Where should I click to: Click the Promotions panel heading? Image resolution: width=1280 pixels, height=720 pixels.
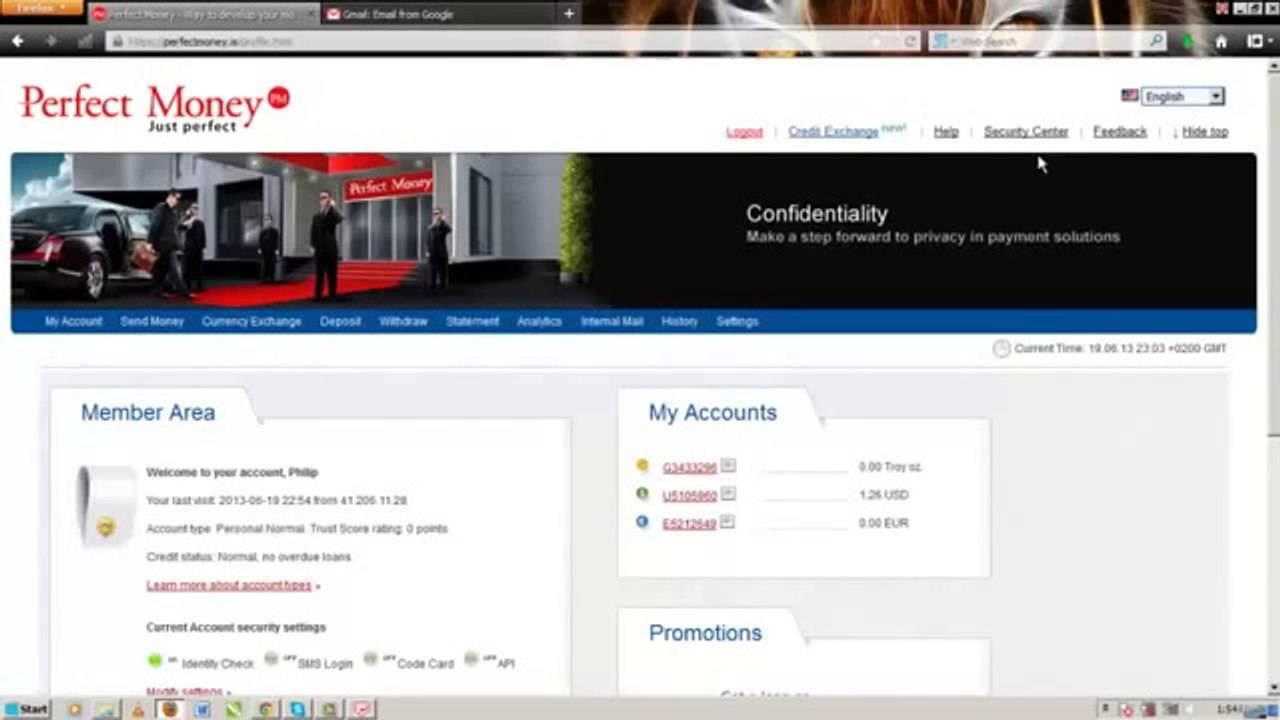click(705, 633)
